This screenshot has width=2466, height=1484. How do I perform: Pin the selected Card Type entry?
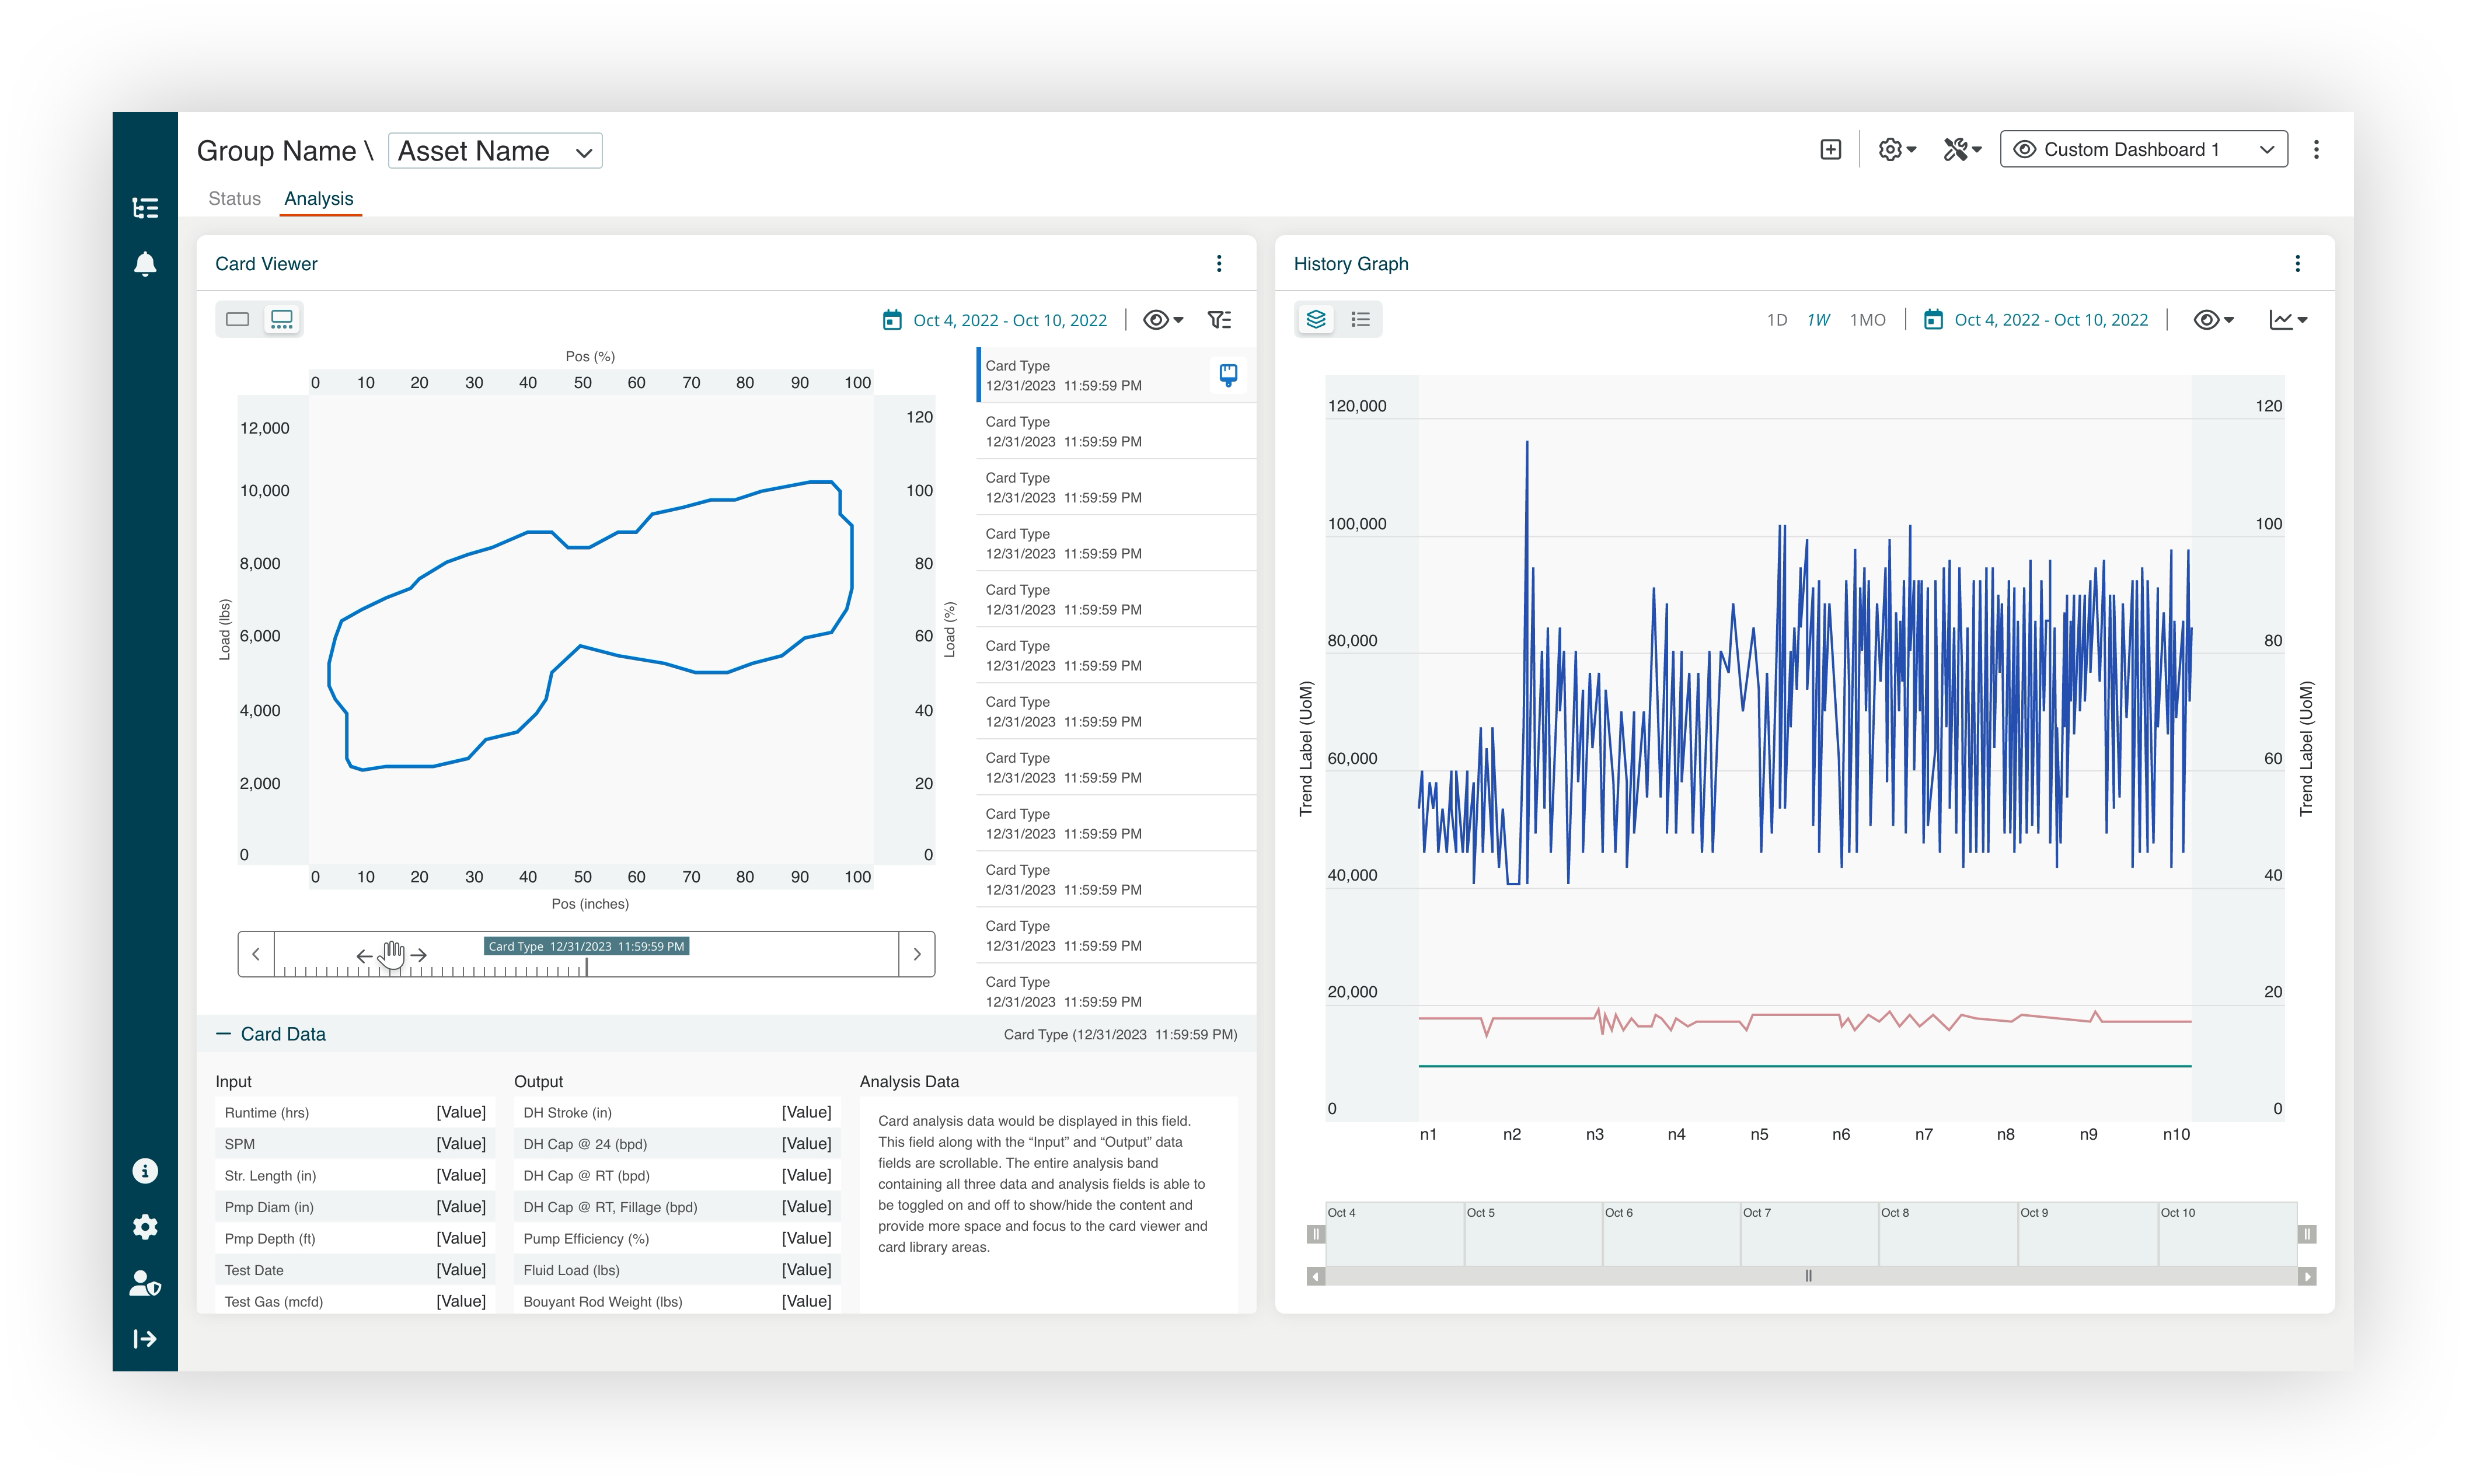tap(1228, 375)
